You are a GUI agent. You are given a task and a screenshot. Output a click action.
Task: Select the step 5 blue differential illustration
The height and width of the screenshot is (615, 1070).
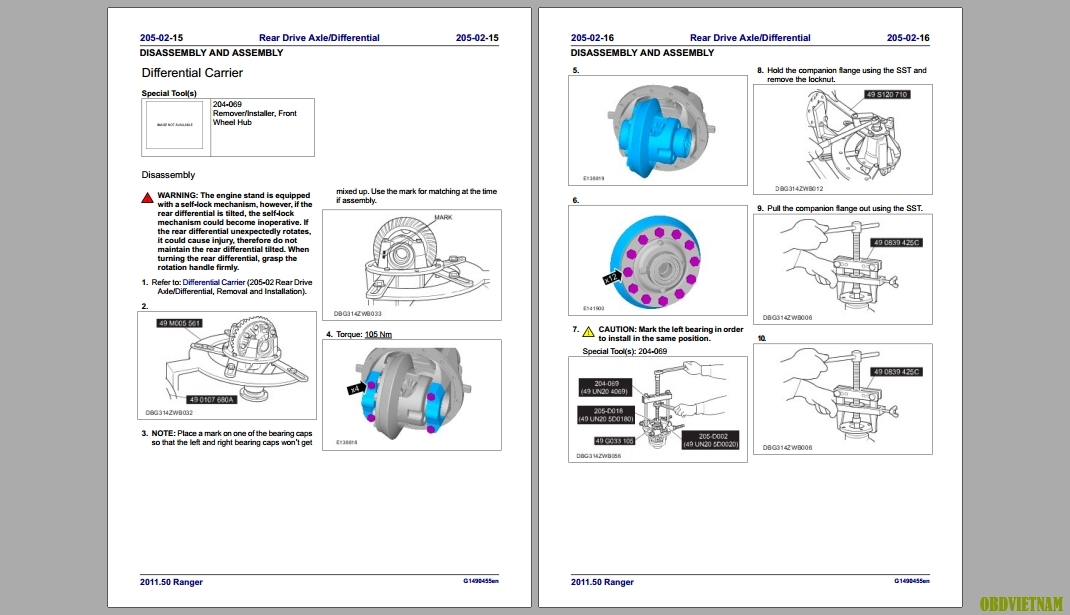click(658, 130)
